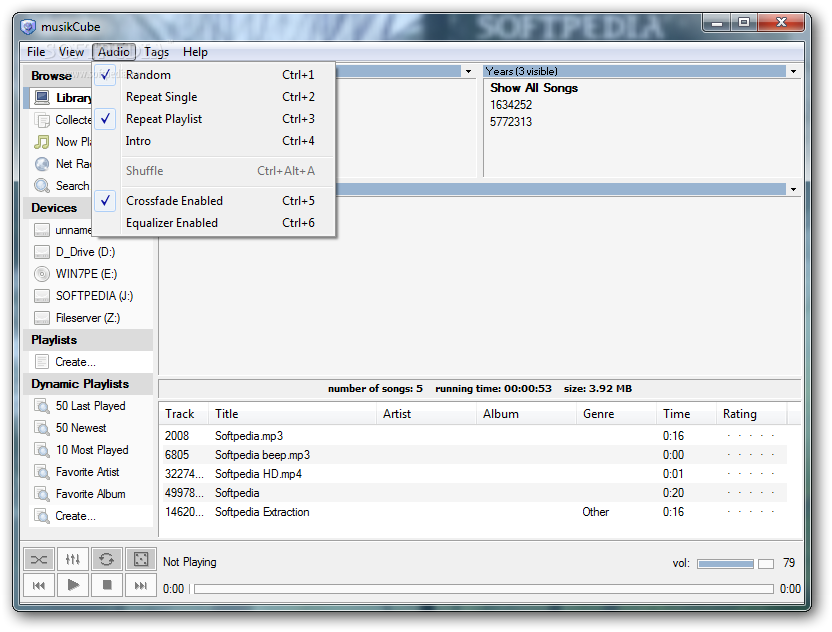
Task: Click the 50 Last Played icon
Action: pyautogui.click(x=42, y=406)
